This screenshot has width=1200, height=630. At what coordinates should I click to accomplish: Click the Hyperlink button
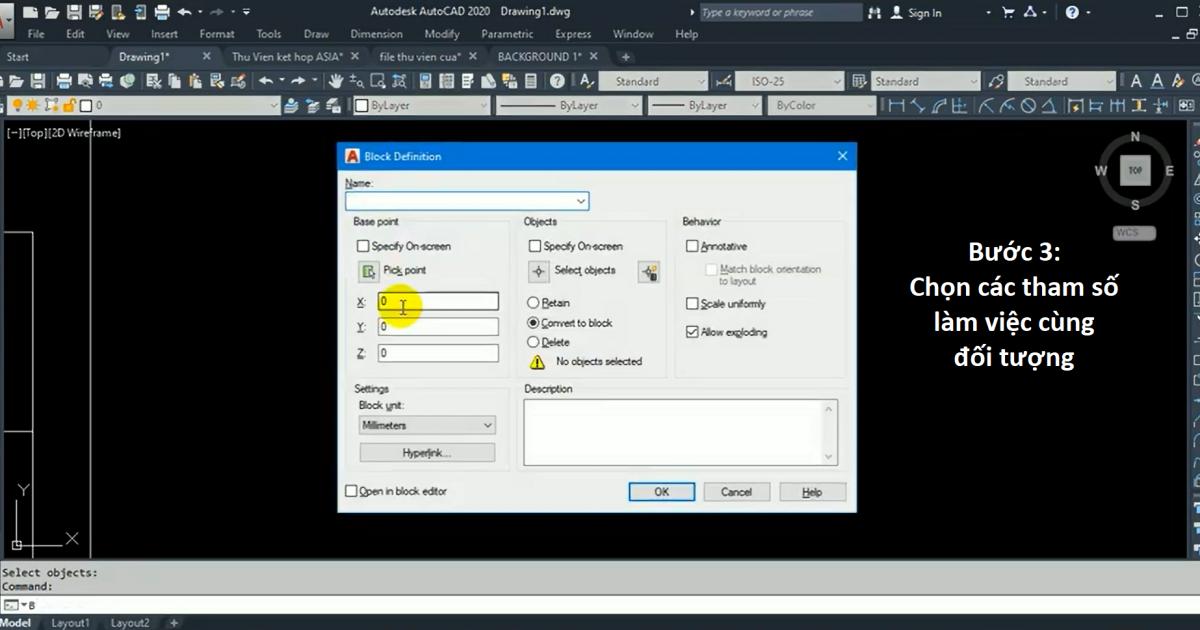point(427,453)
